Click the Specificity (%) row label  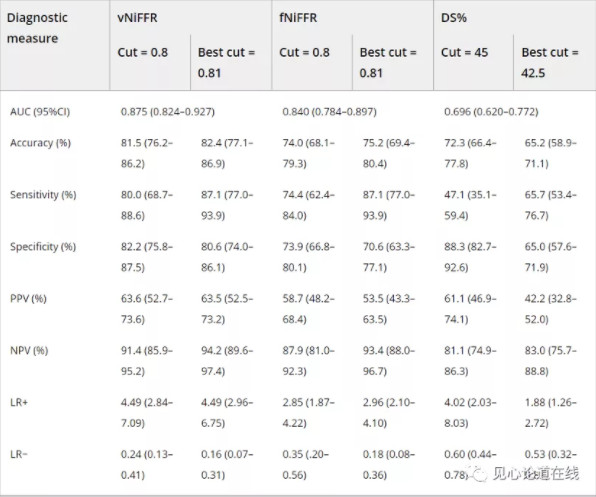pos(43,247)
